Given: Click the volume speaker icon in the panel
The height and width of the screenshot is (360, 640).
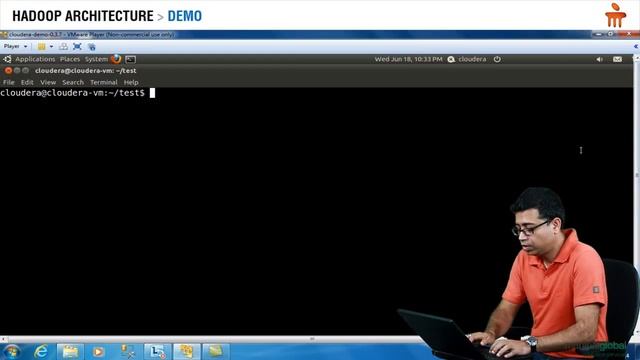Looking at the screenshot, I should pyautogui.click(x=599, y=60).
